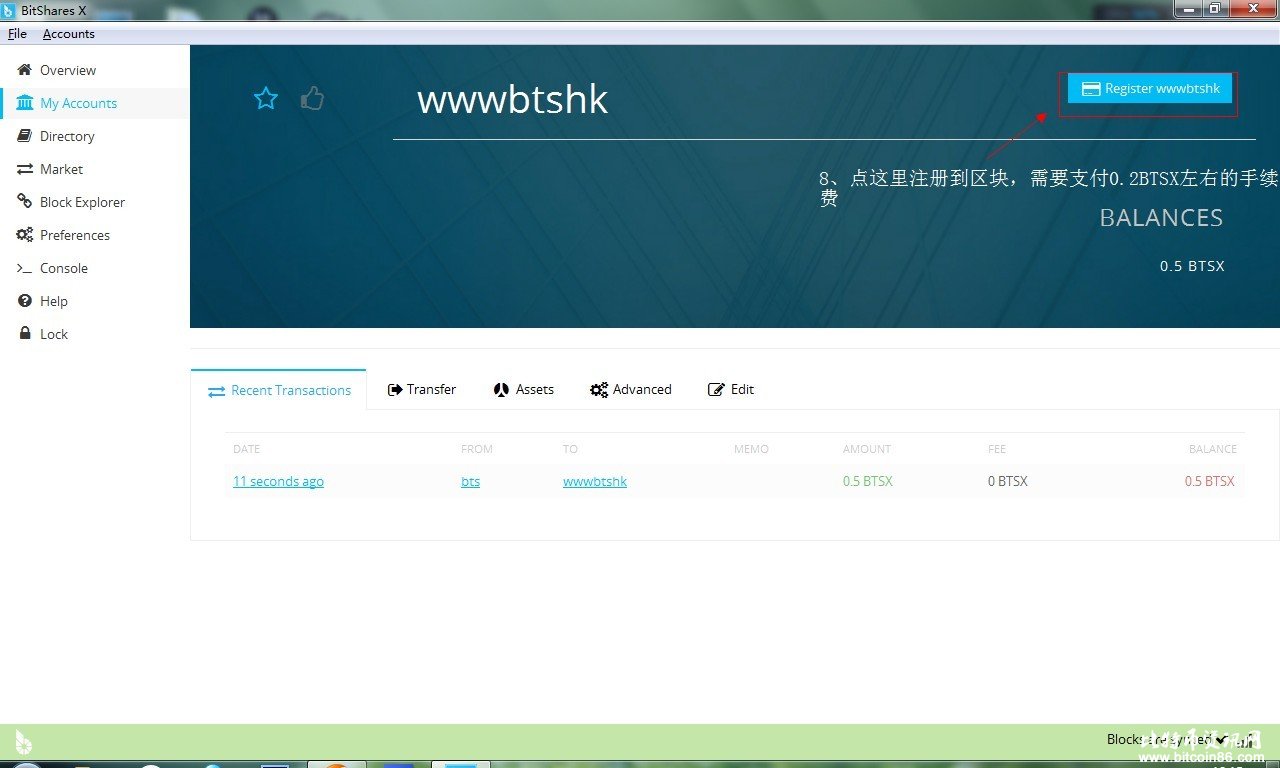Switch to the Transfer tab
This screenshot has width=1280, height=768.
point(422,389)
